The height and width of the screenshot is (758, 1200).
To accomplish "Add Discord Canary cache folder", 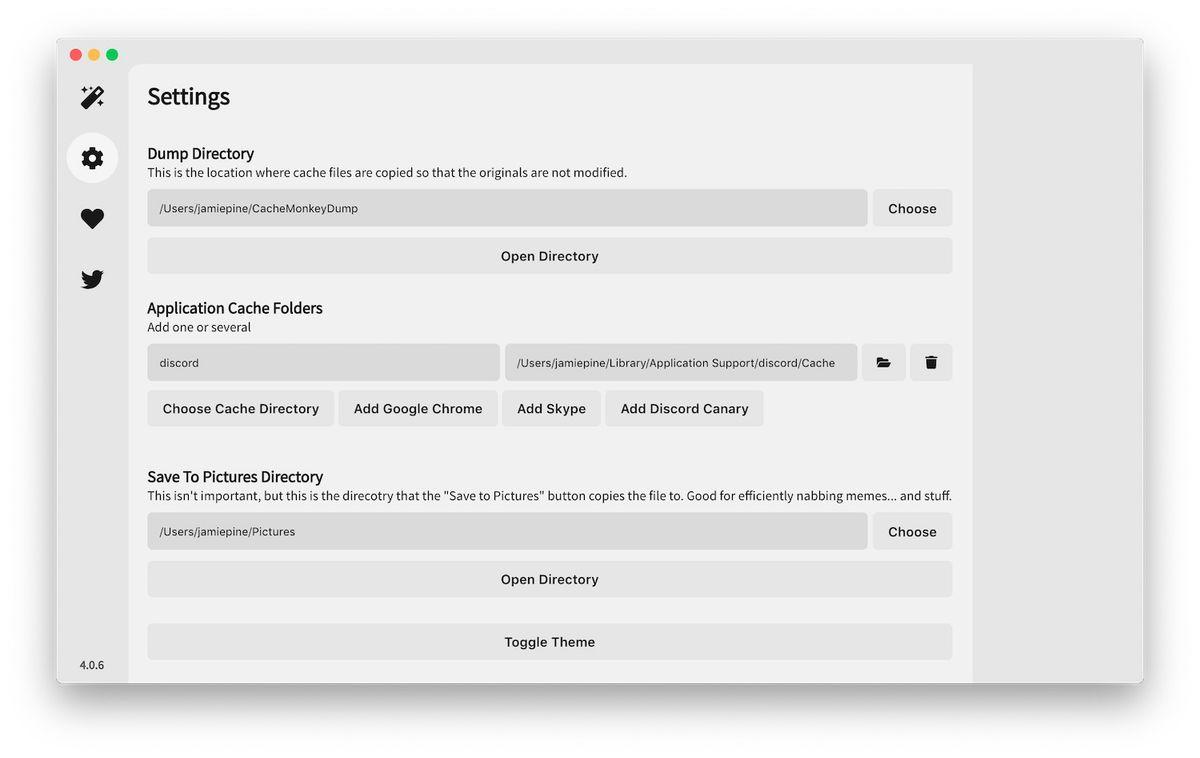I will pos(684,408).
